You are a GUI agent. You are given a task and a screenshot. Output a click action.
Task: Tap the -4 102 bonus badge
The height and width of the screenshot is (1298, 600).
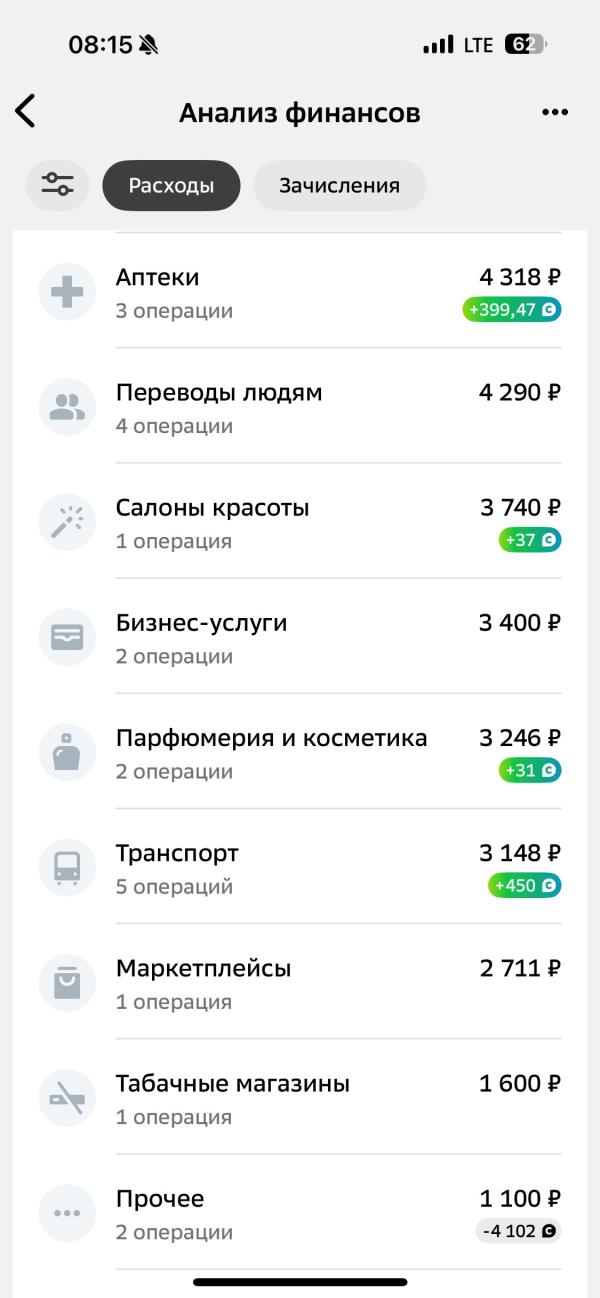[518, 1231]
